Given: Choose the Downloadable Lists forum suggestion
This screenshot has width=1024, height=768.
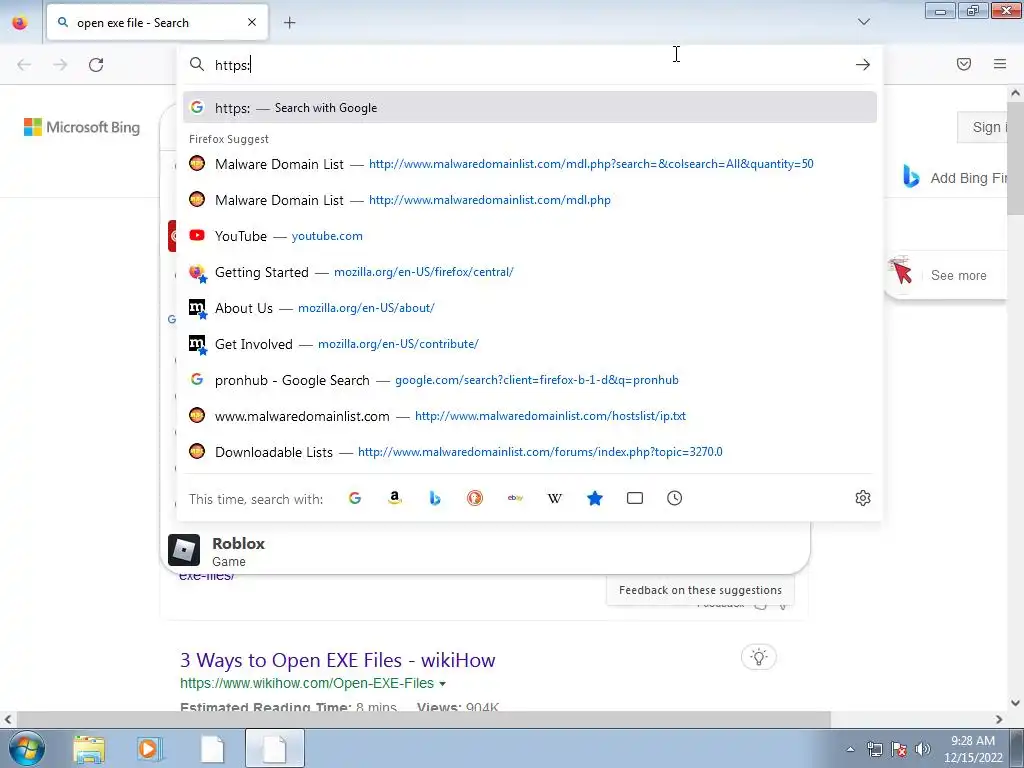Looking at the screenshot, I should tap(530, 451).
